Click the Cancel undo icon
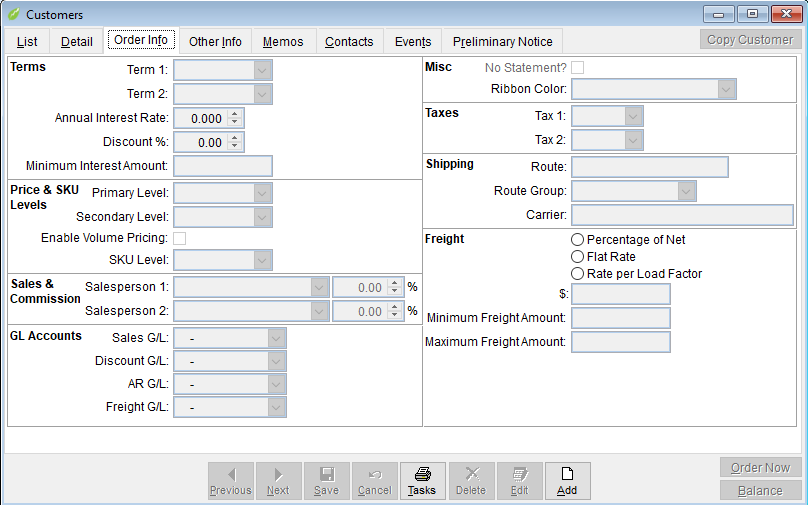The width and height of the screenshot is (808, 505). 374,474
